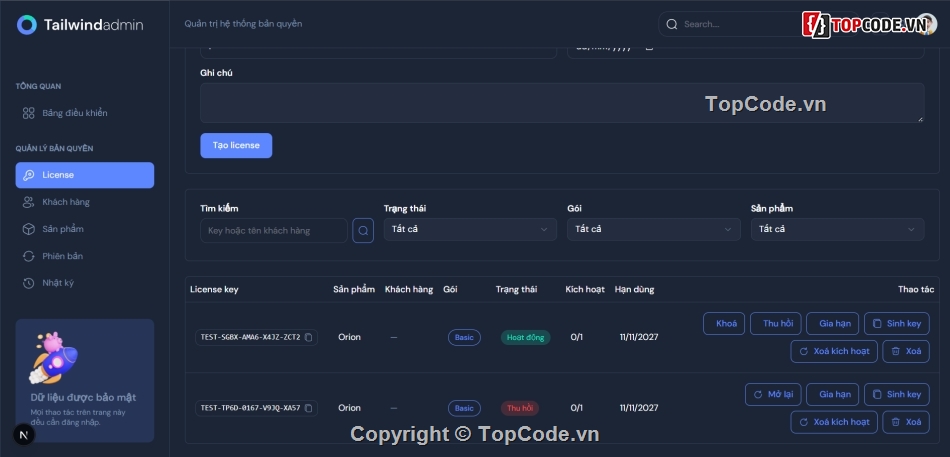Click the rocket illustration in sidebar card
950x457 pixels.
click(x=53, y=358)
